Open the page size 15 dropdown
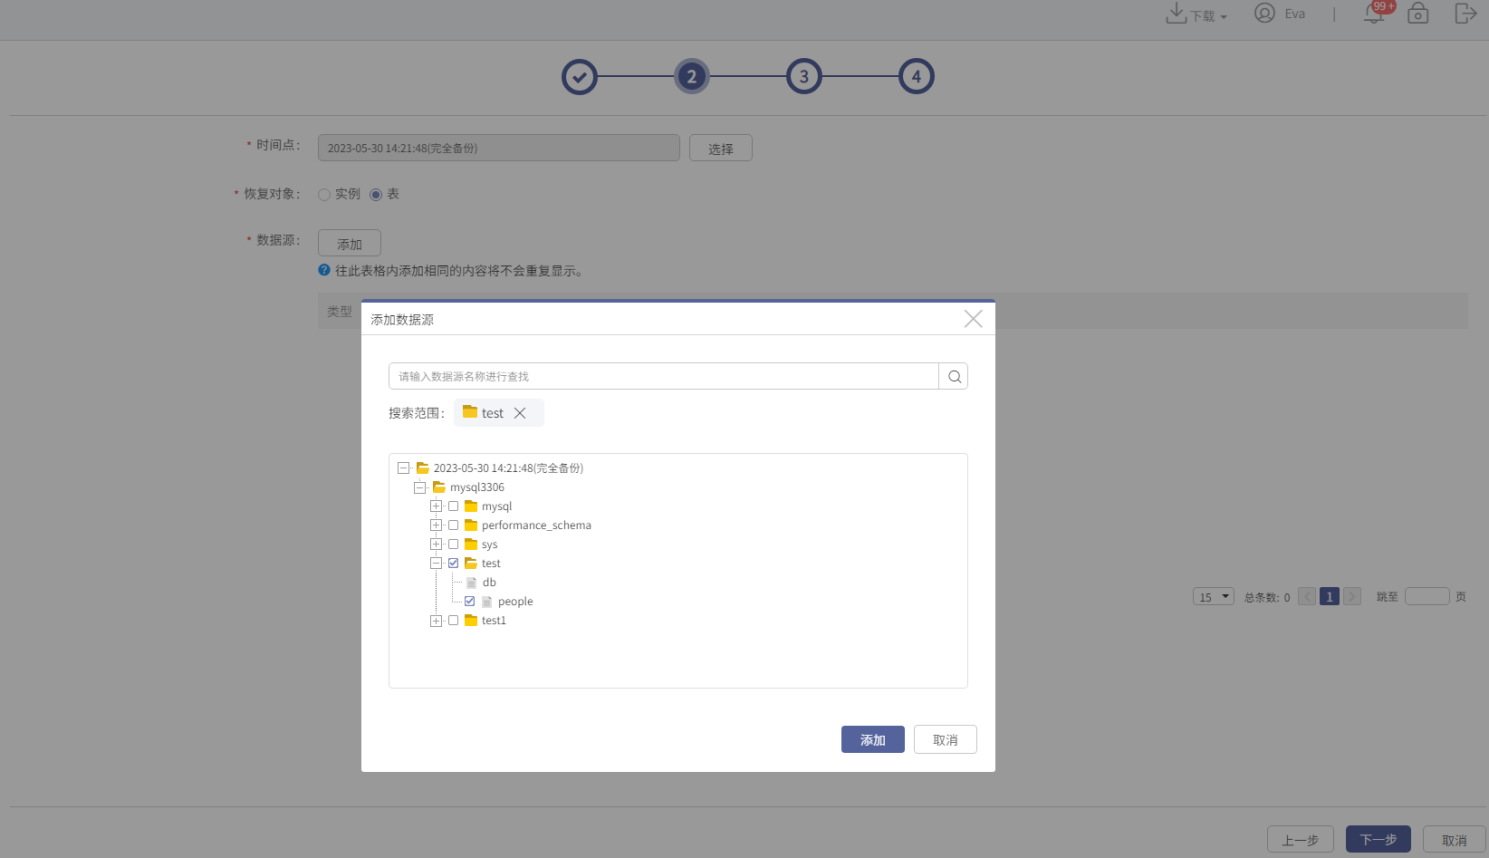This screenshot has height=858, width=1489. [1213, 597]
